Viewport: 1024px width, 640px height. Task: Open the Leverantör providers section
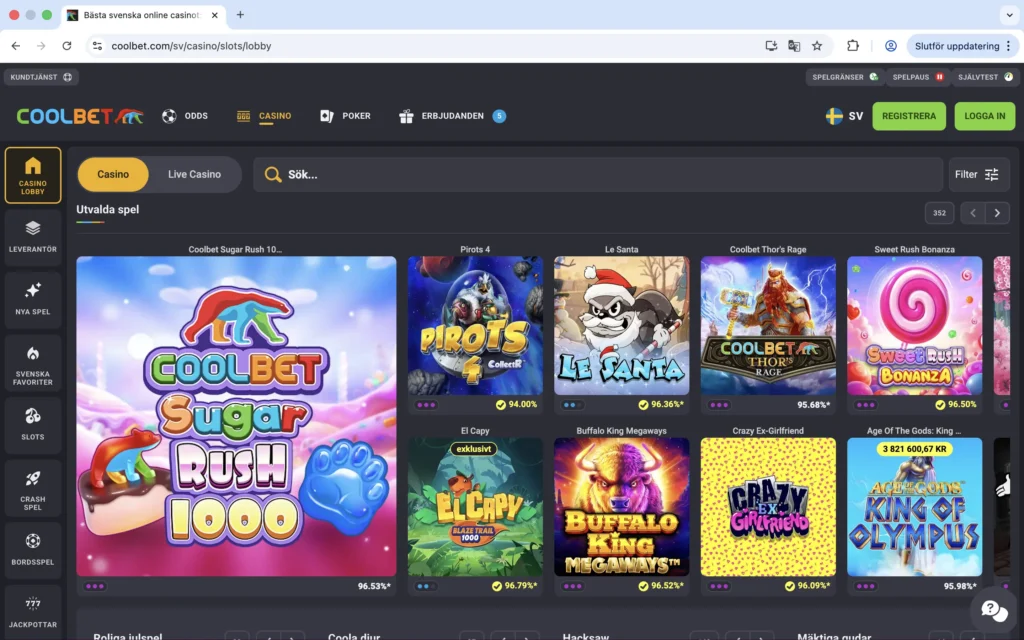click(x=33, y=237)
